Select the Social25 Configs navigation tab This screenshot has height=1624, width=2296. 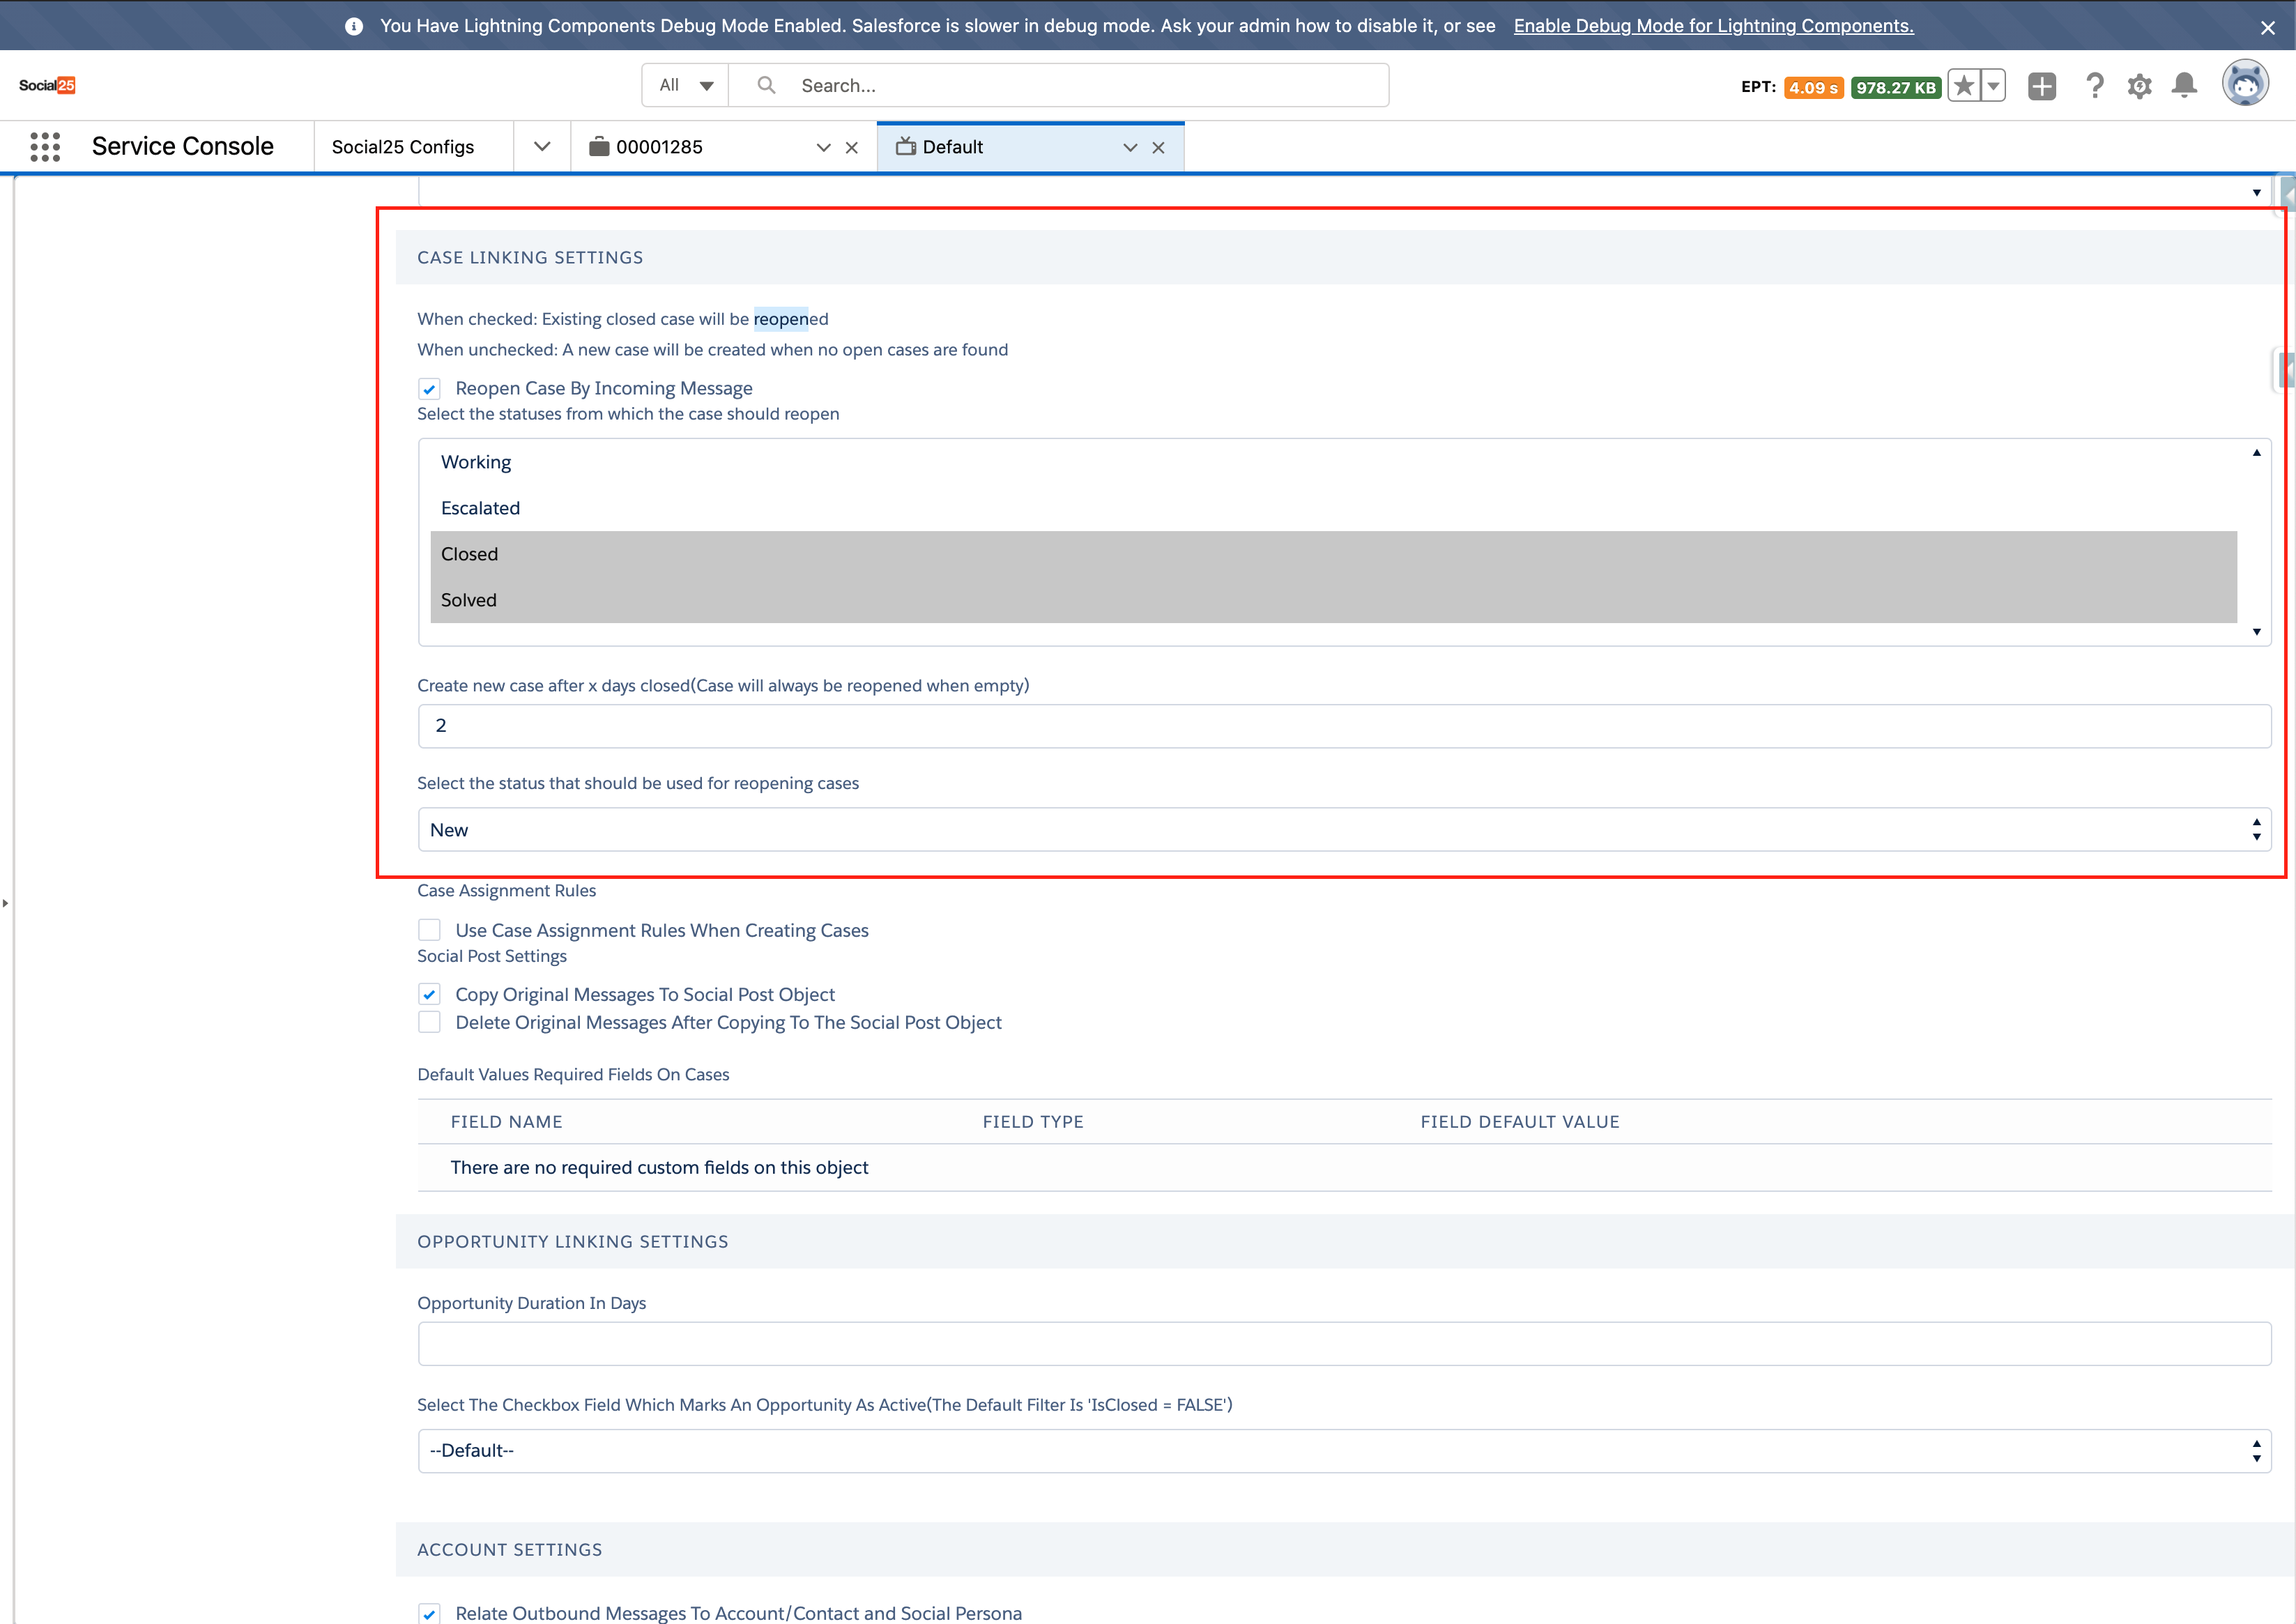click(403, 147)
